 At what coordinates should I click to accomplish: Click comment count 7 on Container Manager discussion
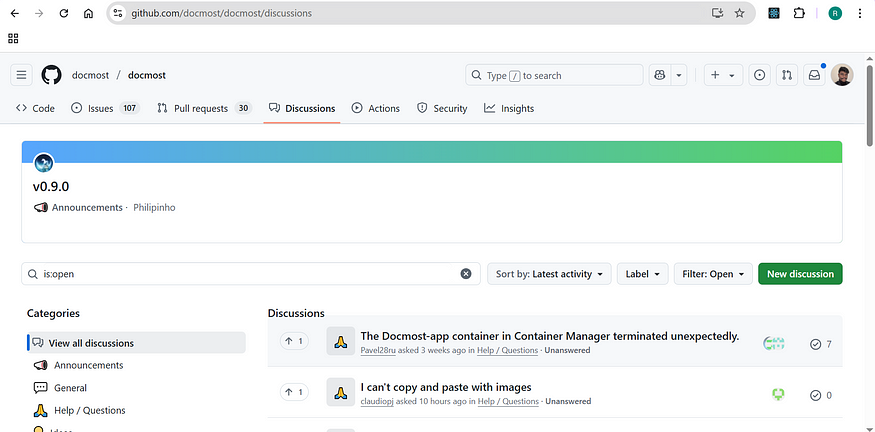(821, 344)
